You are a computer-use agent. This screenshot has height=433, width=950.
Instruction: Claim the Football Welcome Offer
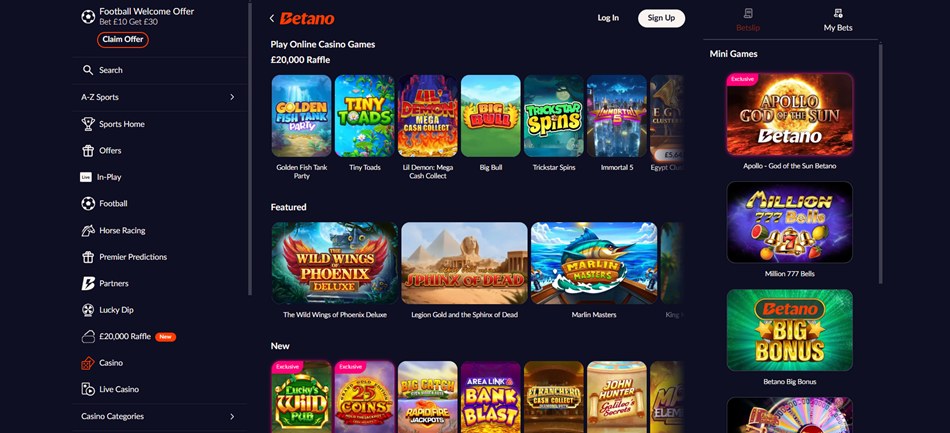[x=122, y=39]
